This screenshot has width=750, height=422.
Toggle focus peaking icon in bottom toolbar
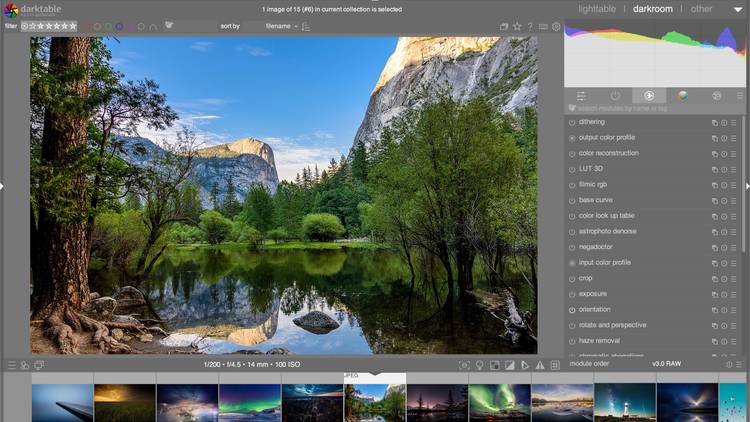tap(464, 366)
